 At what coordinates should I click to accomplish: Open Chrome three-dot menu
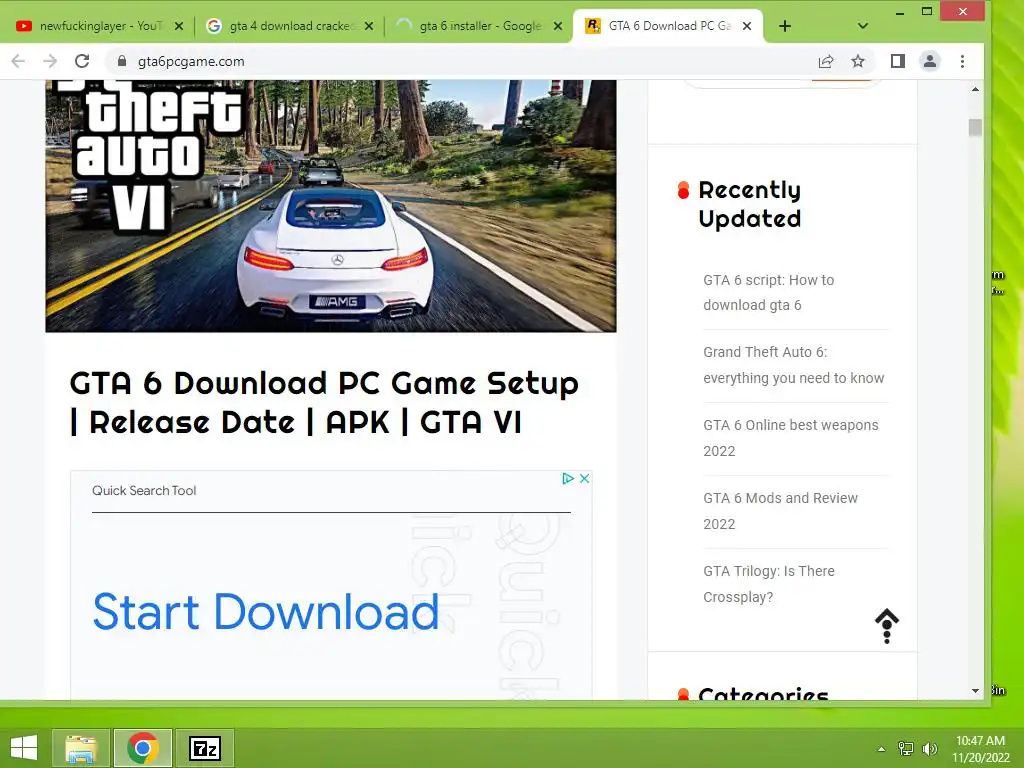click(962, 61)
